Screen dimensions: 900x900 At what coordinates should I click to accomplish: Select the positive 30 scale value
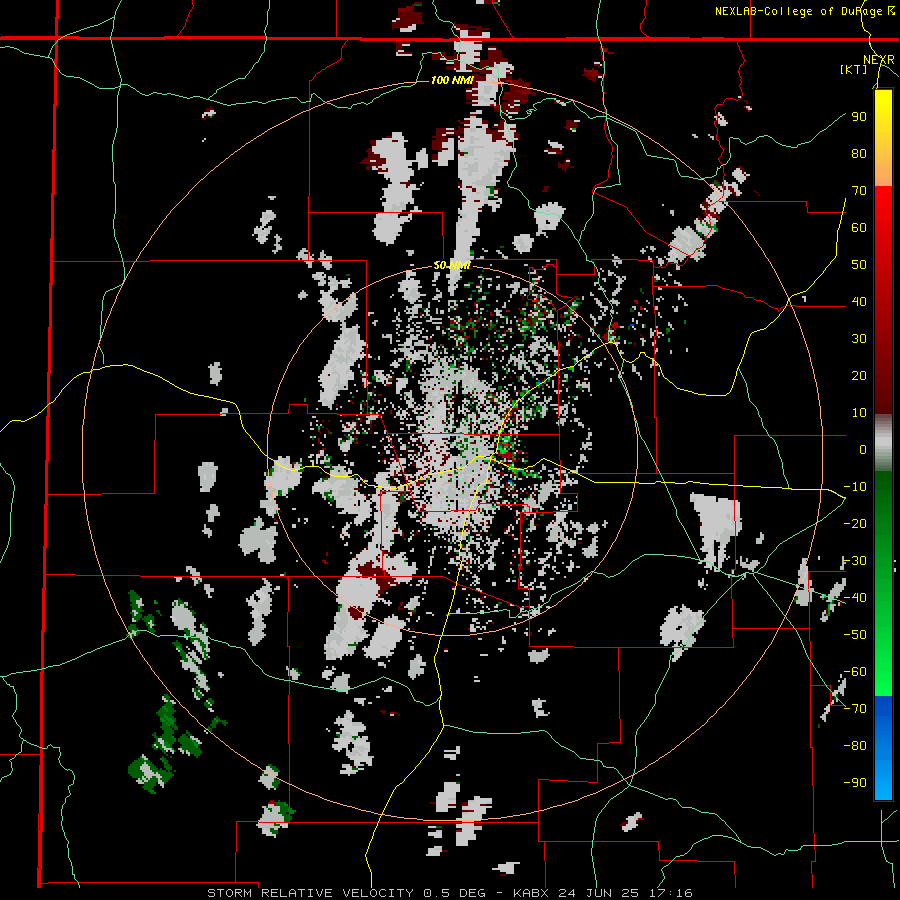point(859,339)
